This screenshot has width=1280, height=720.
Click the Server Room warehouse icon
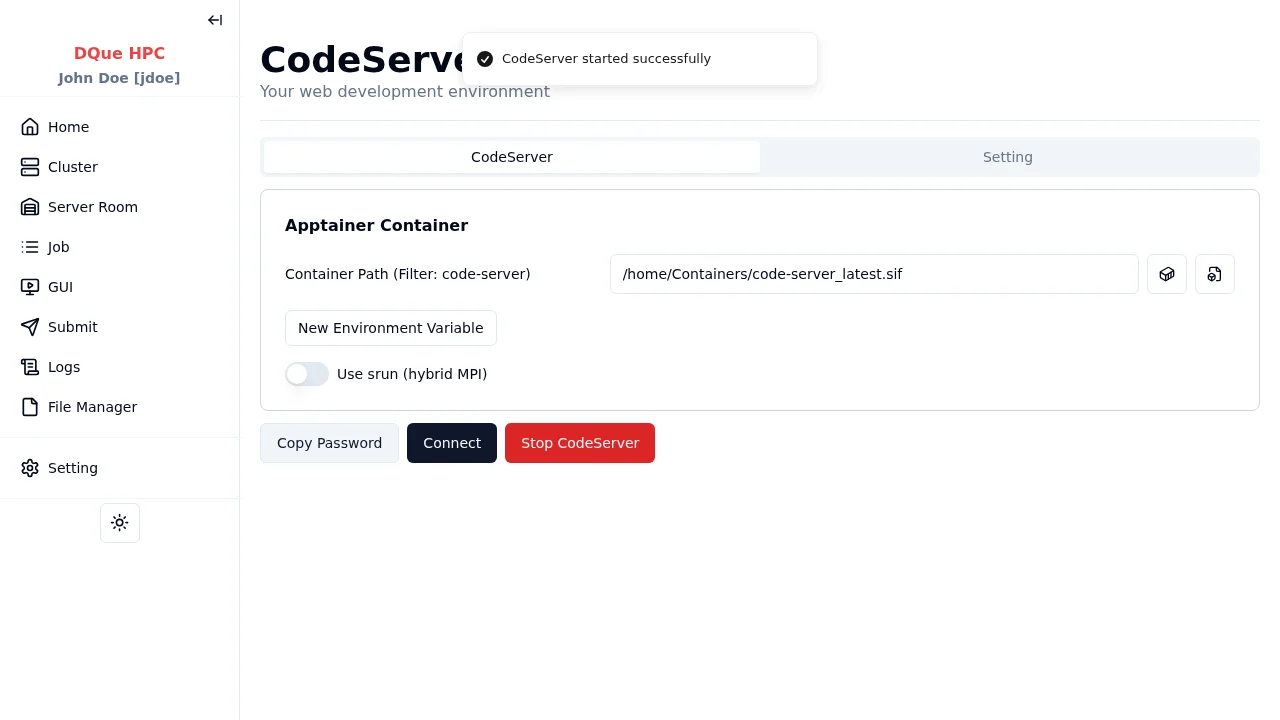(30, 207)
